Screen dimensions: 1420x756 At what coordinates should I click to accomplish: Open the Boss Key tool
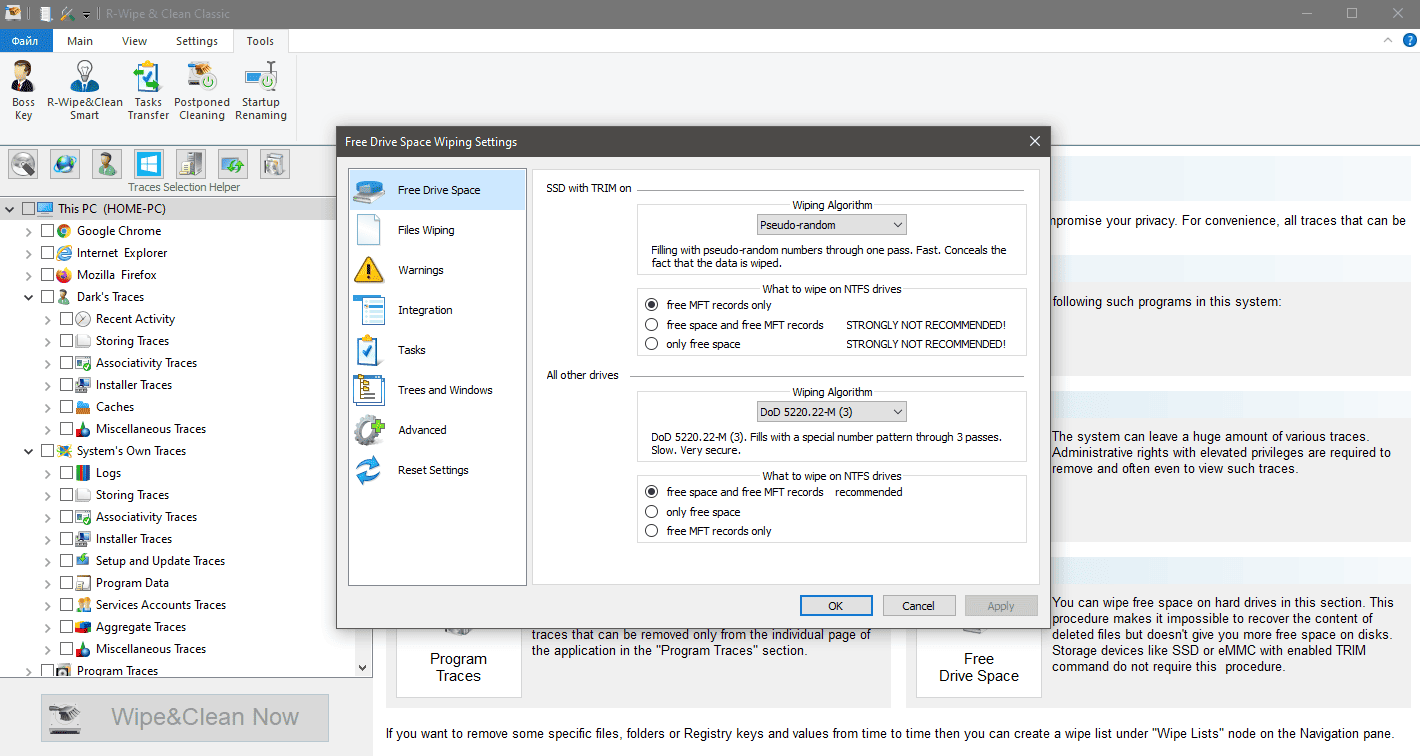(23, 90)
